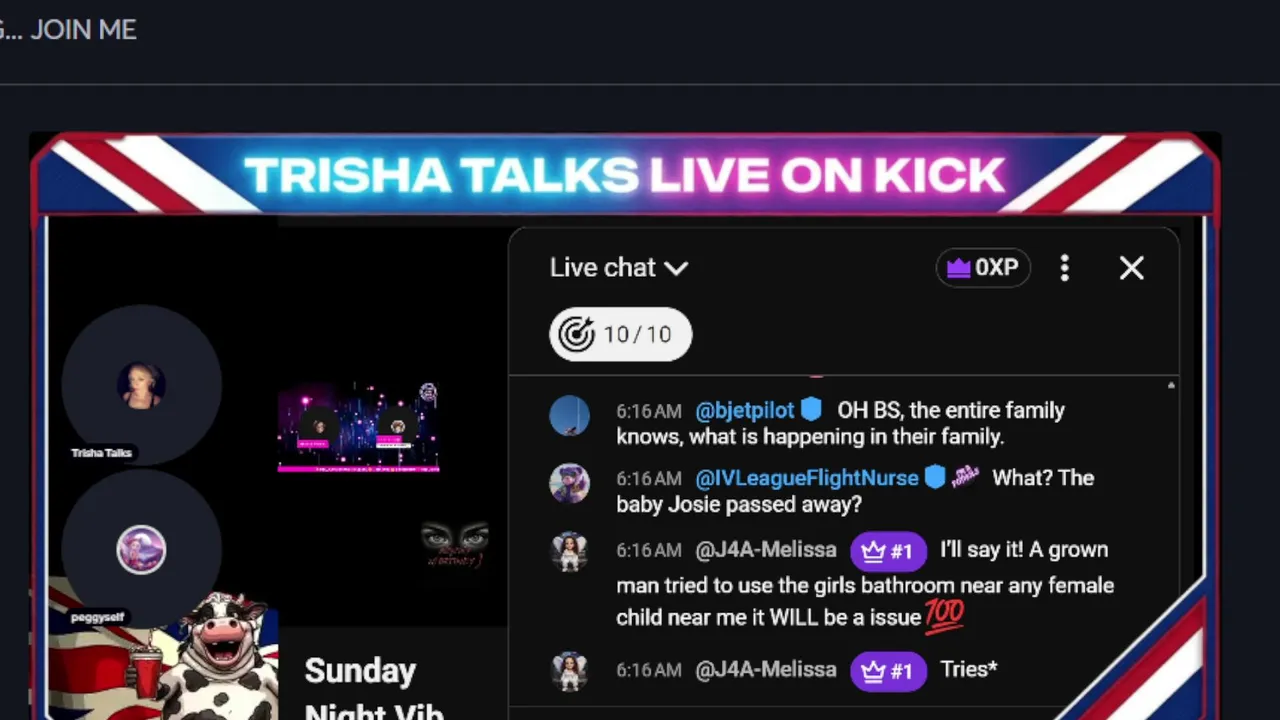The height and width of the screenshot is (720, 1280).
Task: Click IVLeagueFlightNurse's avatar
Action: point(569,483)
